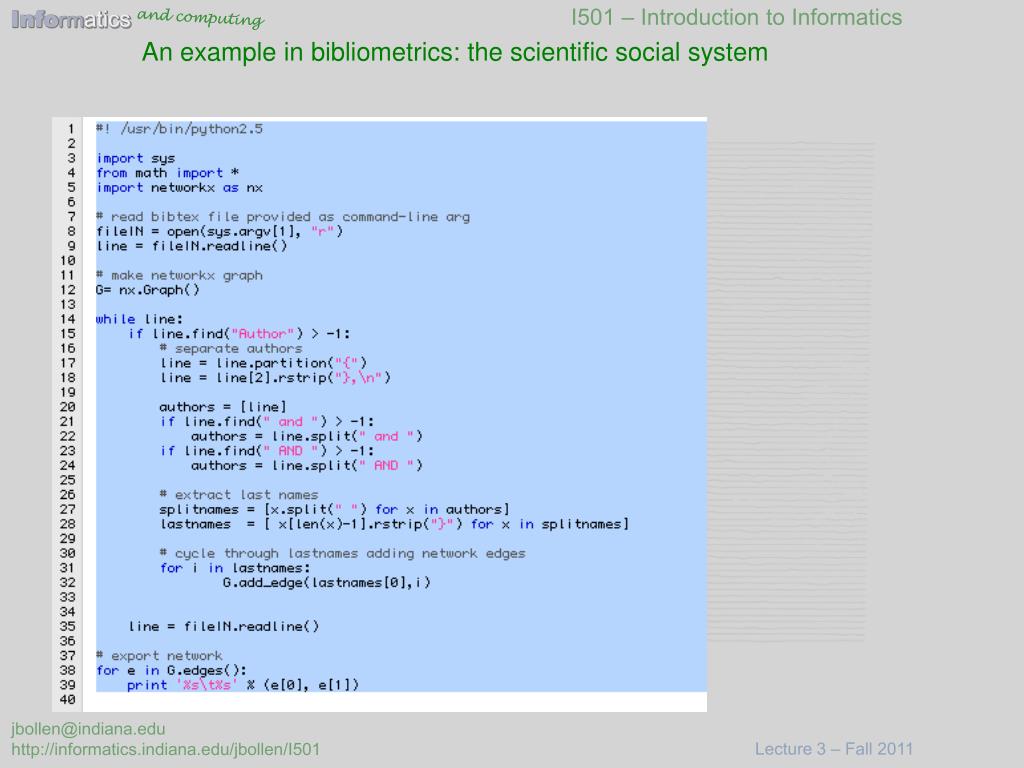Click the uppercase ' AND ' split line

[307, 466]
